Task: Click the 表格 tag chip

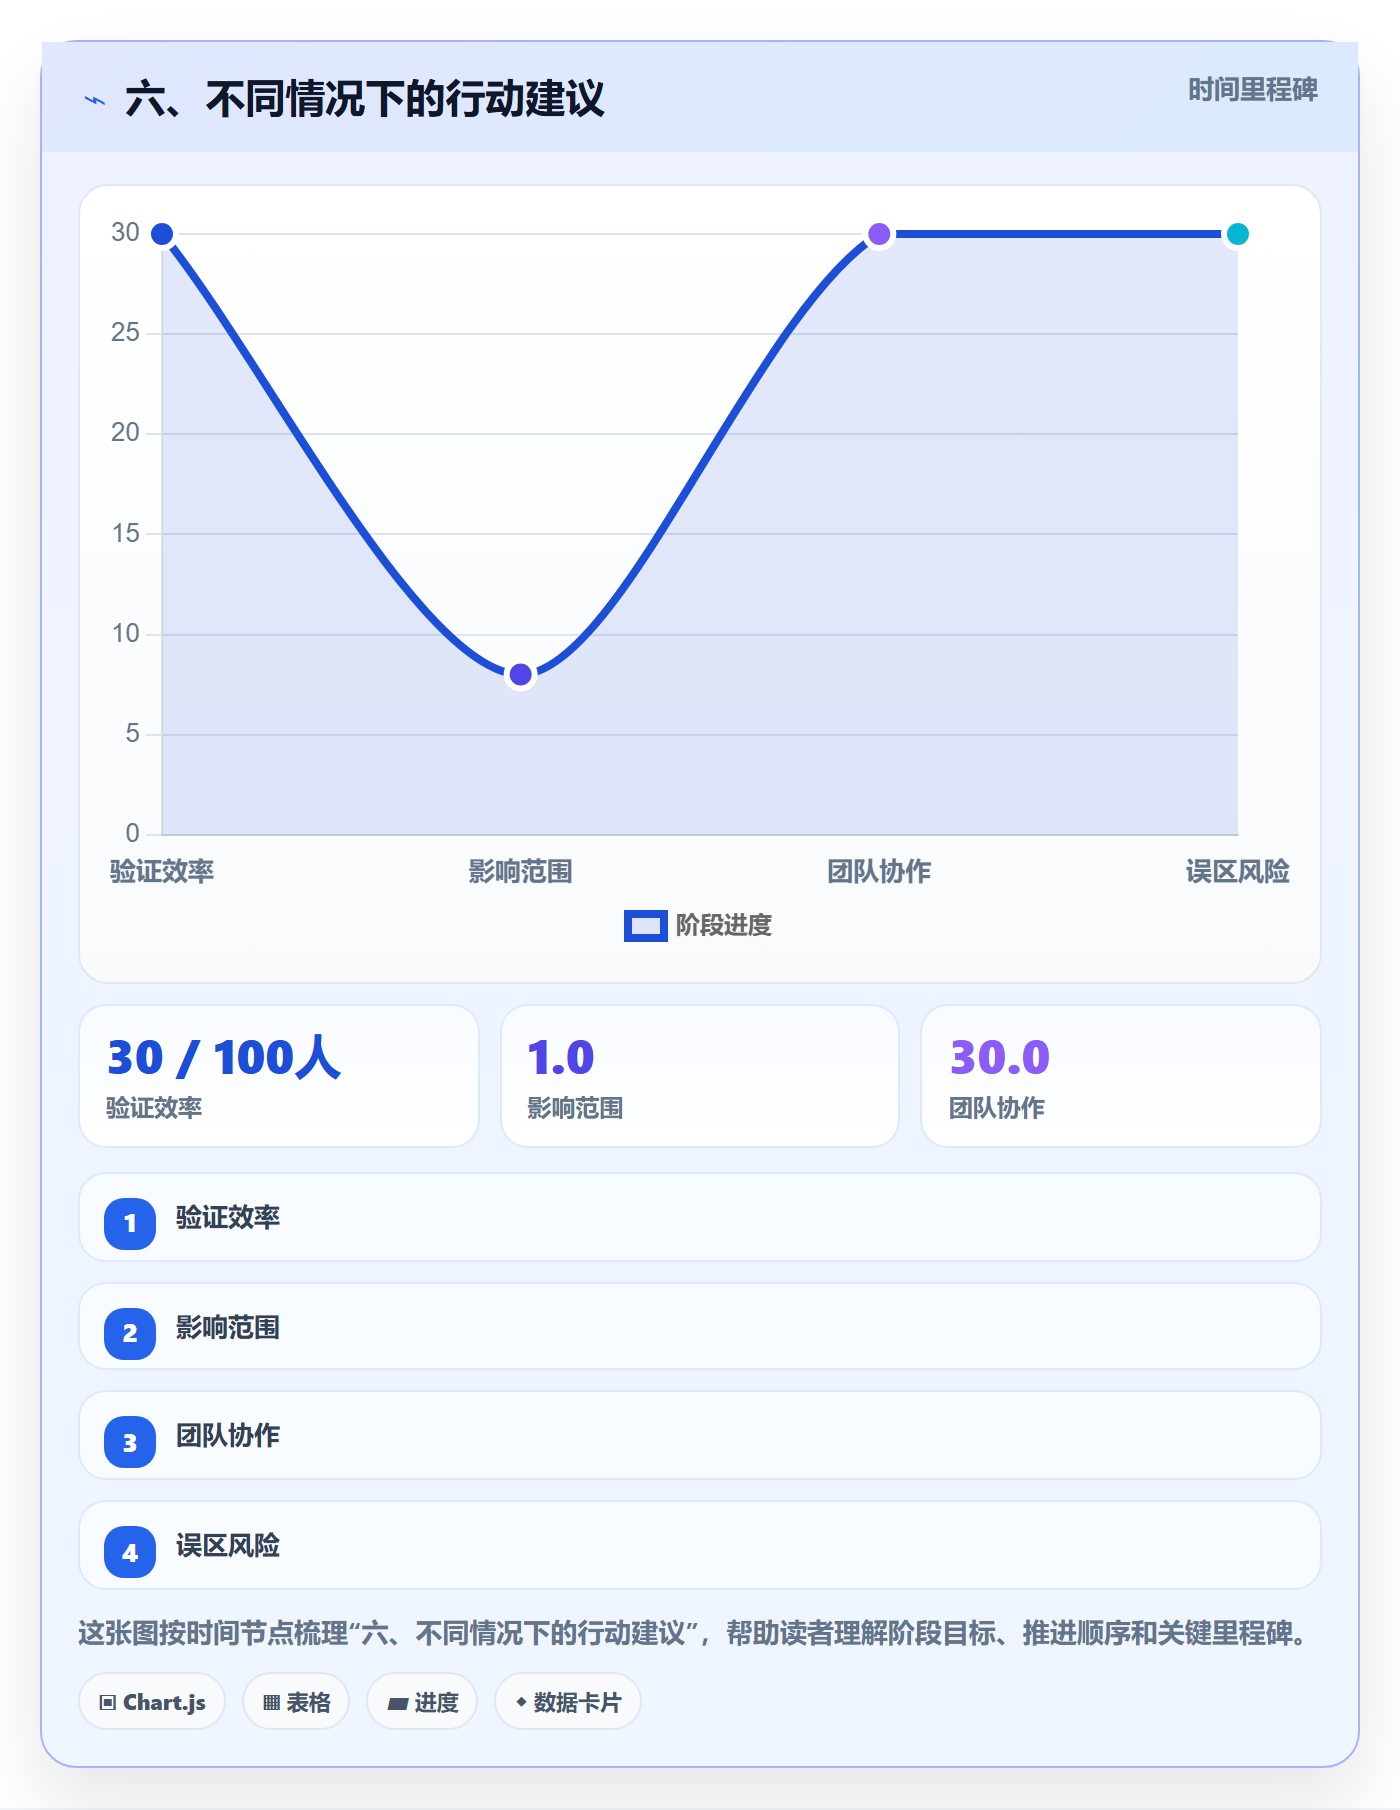Action: point(296,1702)
